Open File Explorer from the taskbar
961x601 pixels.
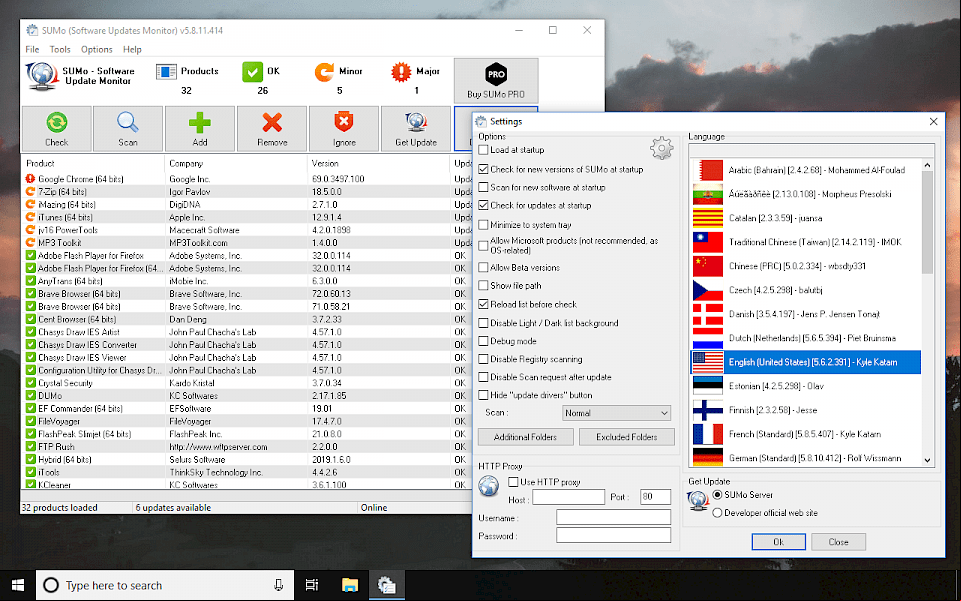click(349, 585)
